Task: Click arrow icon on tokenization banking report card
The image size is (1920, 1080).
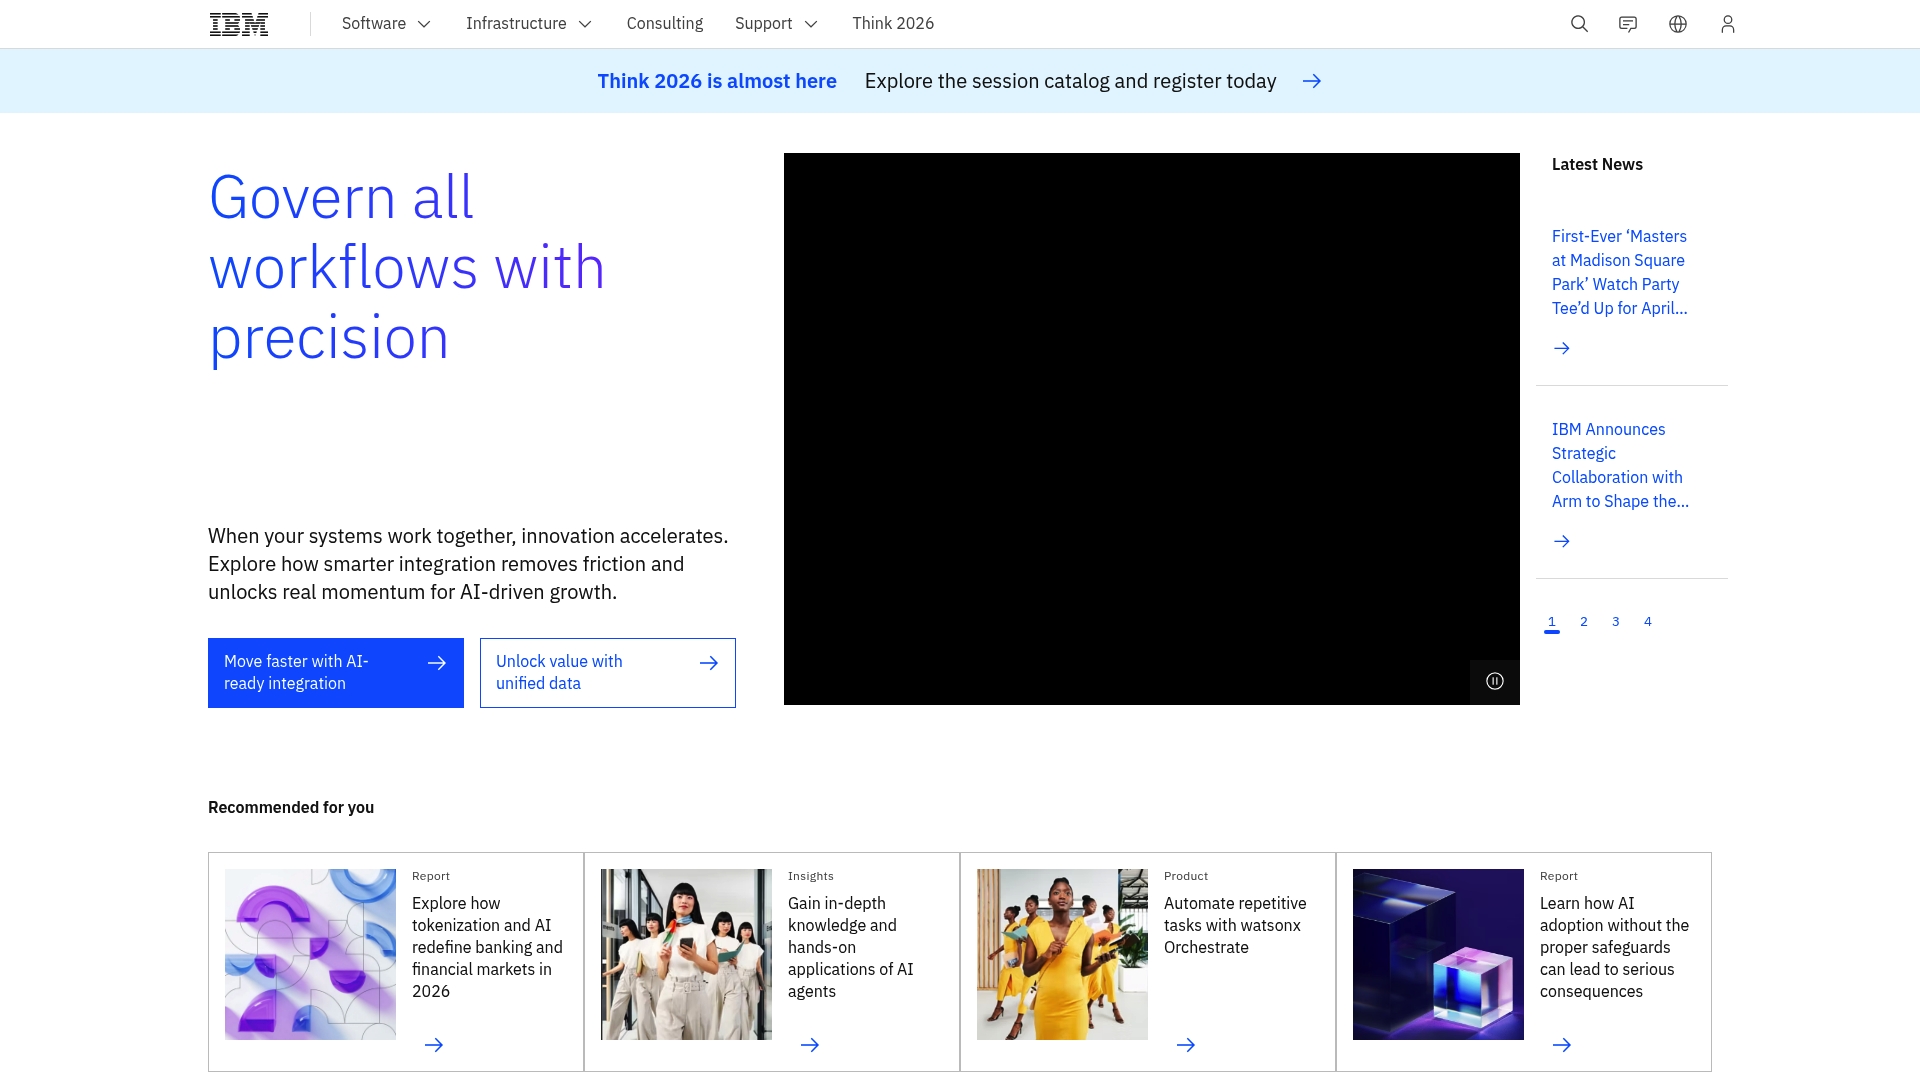Action: (x=434, y=1044)
